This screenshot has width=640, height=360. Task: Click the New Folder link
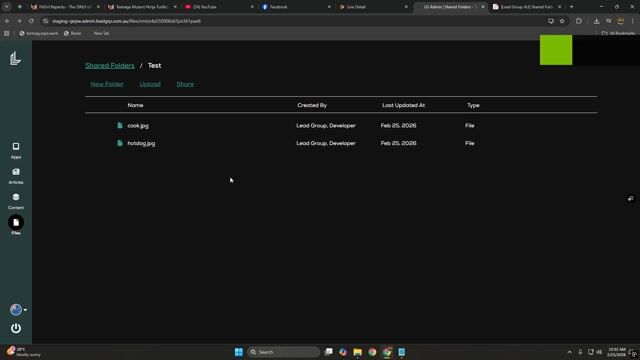tap(107, 84)
